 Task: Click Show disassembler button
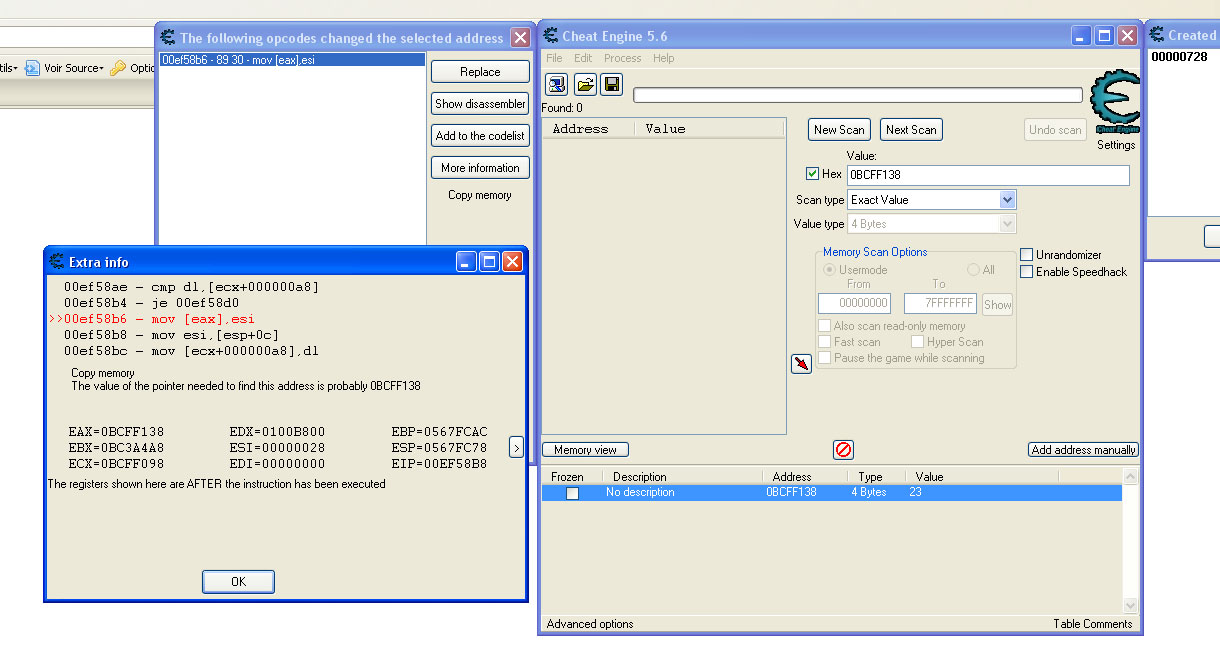(x=480, y=104)
